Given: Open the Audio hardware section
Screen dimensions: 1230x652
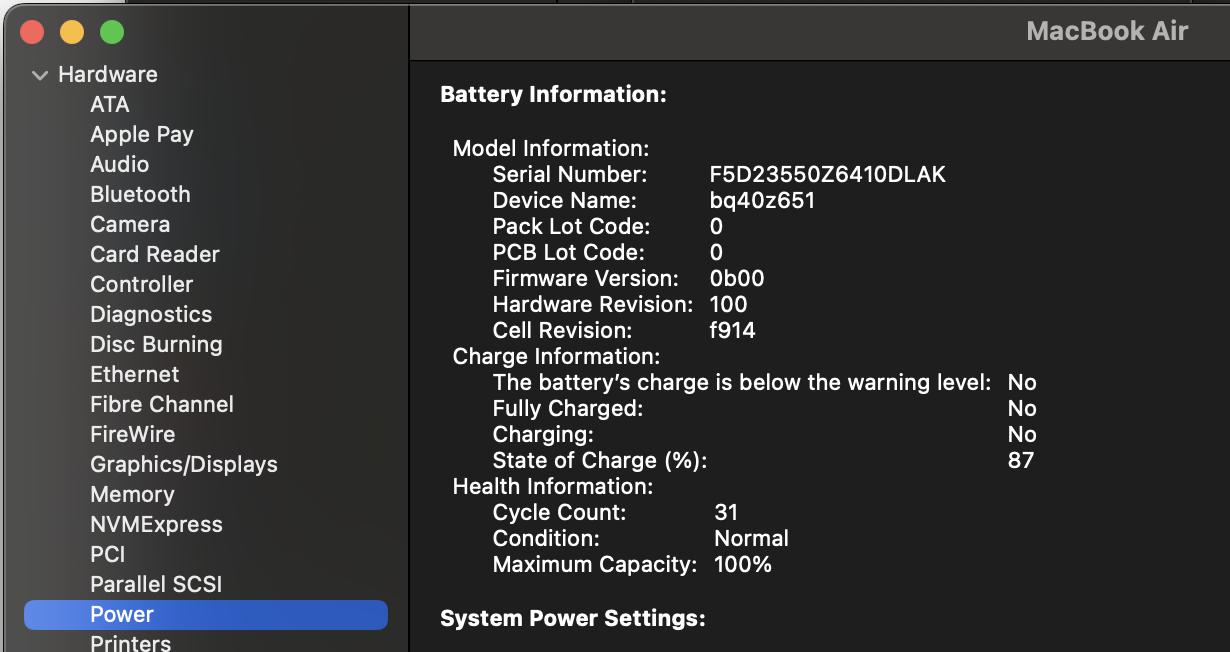Looking at the screenshot, I should pyautogui.click(x=120, y=164).
